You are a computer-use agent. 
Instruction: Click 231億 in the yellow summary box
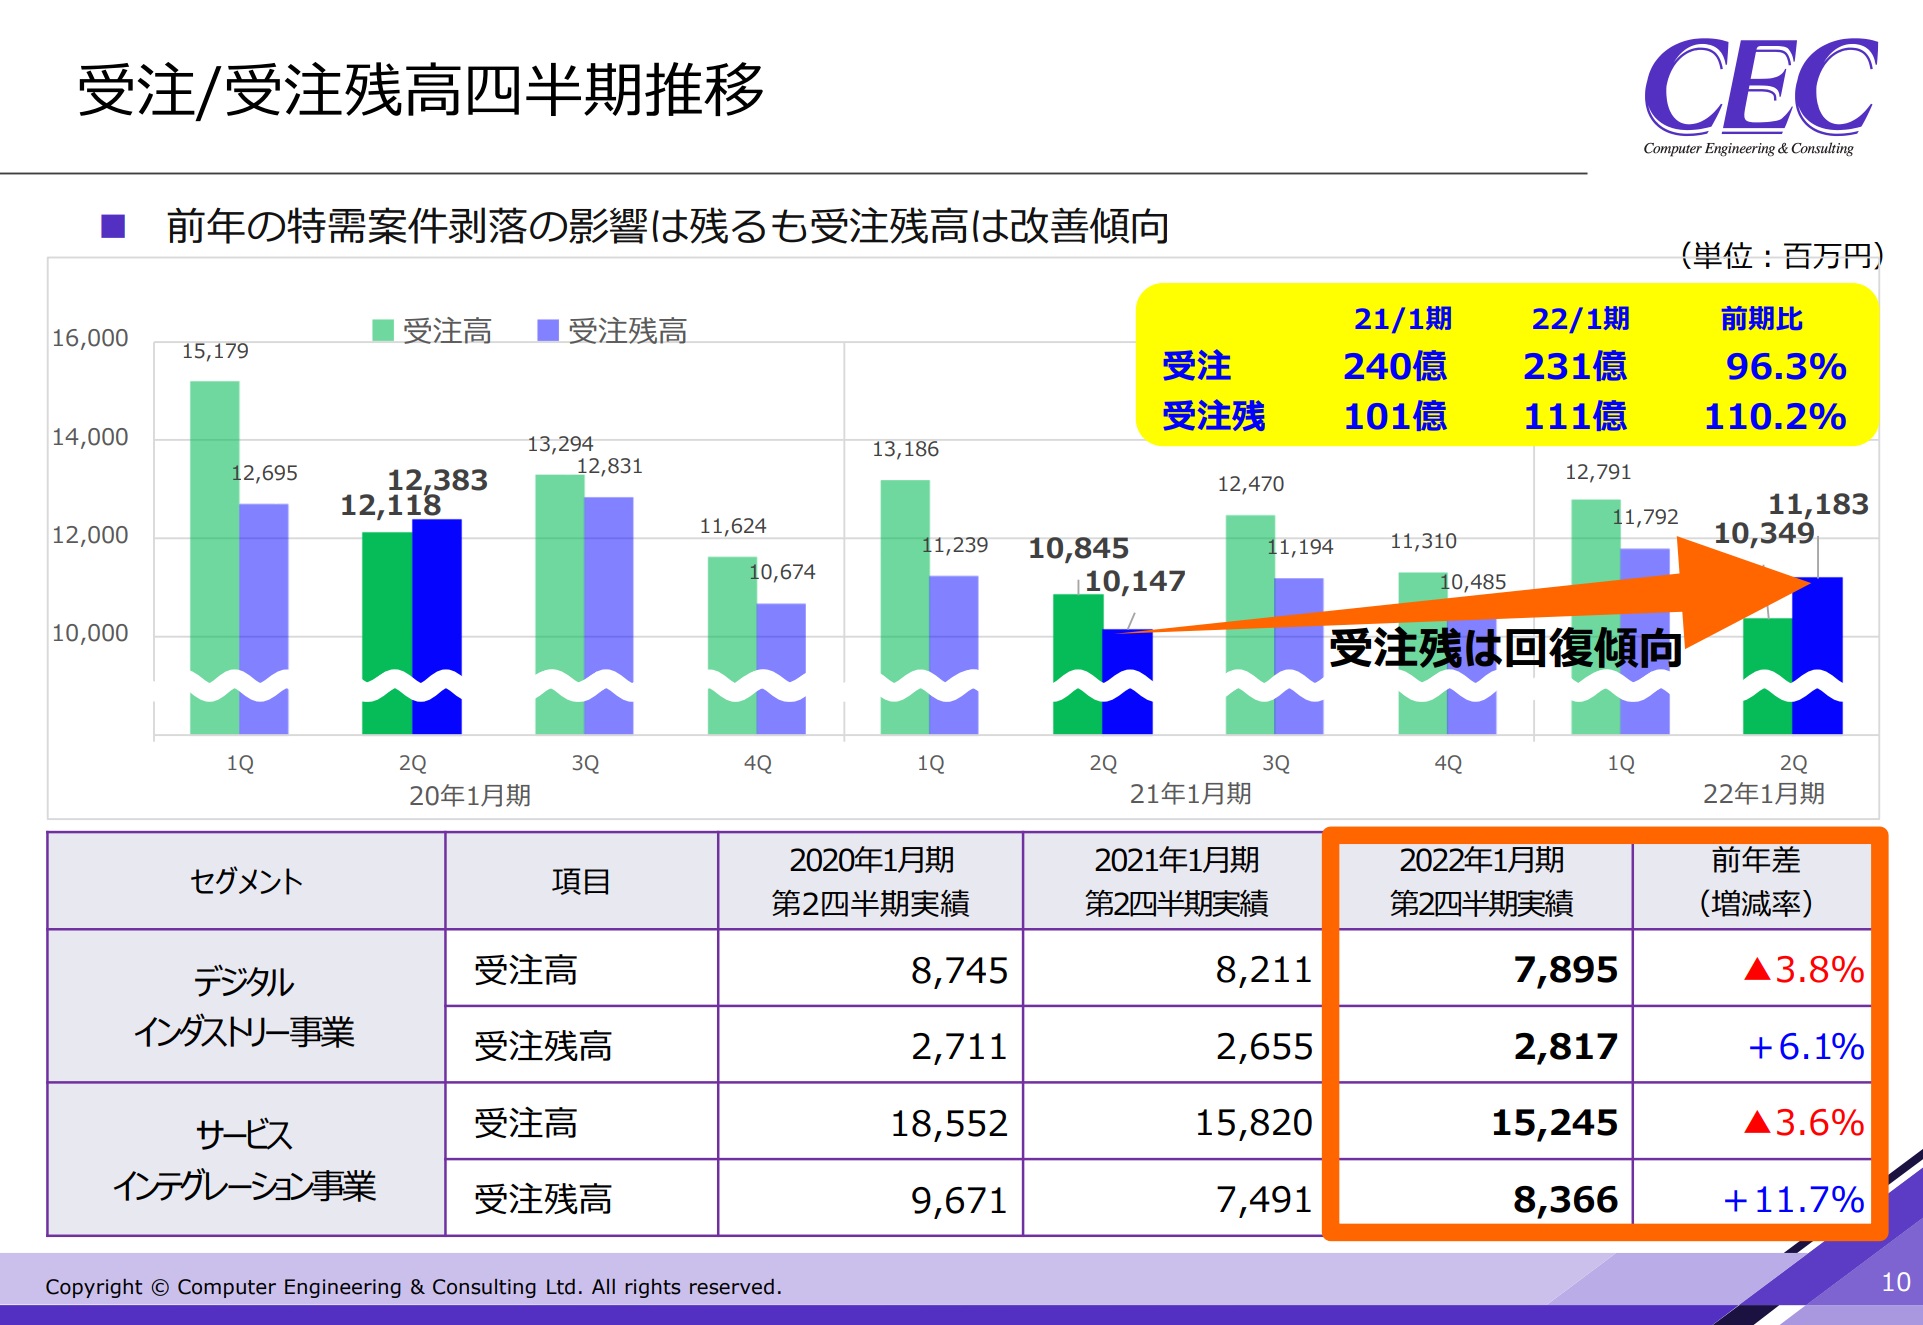point(1575,367)
